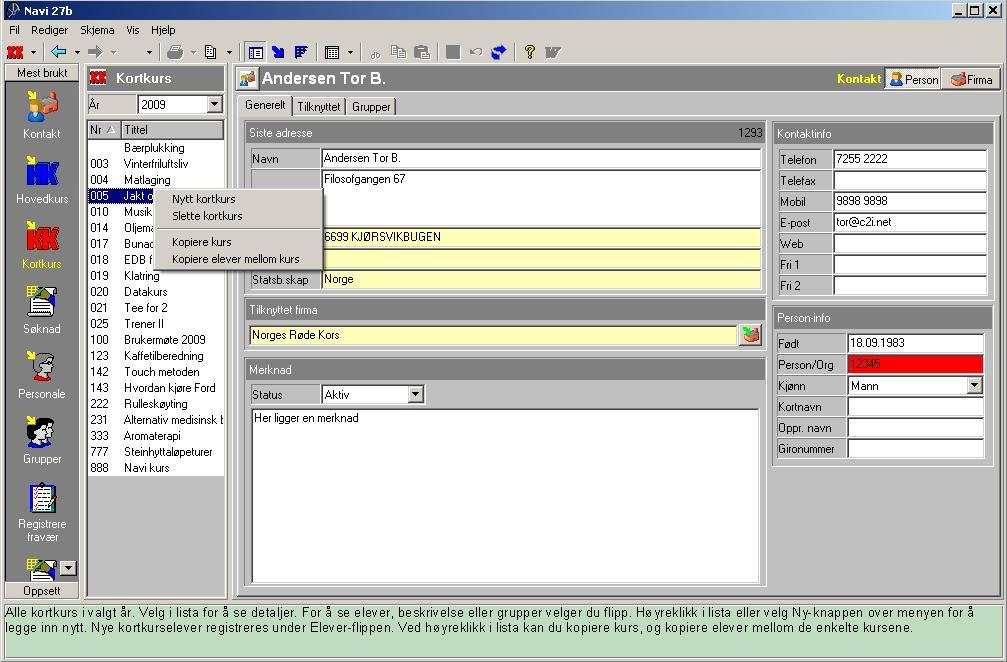
Task: Click the firm icon beside Norges Røde Kors
Action: (749, 335)
